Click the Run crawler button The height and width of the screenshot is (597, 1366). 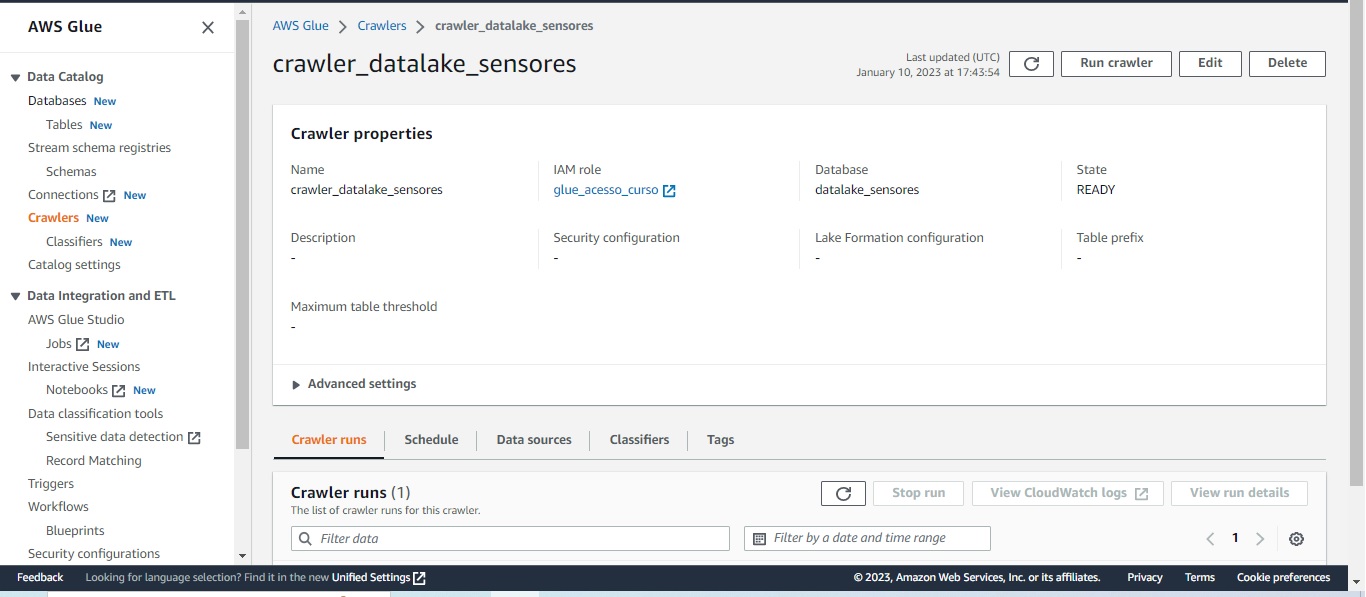[x=1115, y=63]
